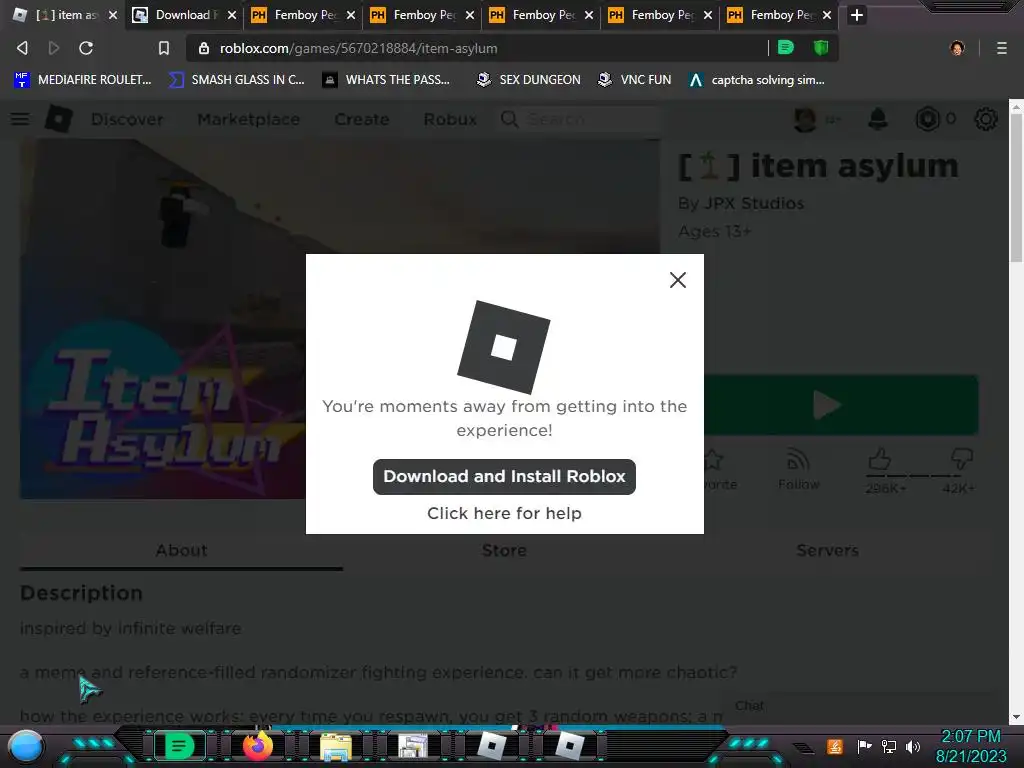Click the Roblox search field
The width and height of the screenshot is (1024, 768).
point(578,120)
